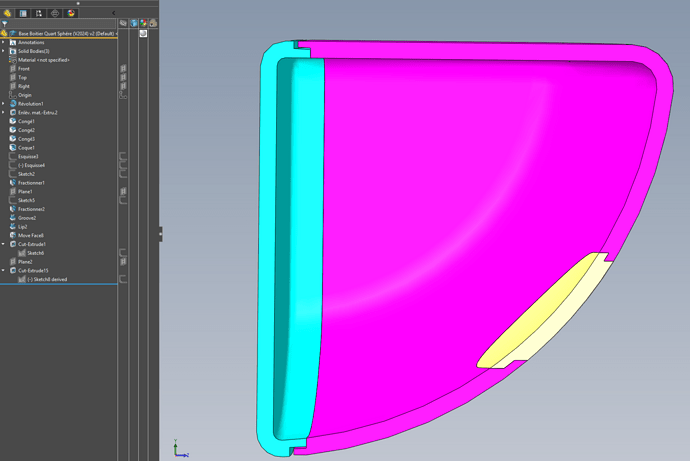Toggle visibility of the Front plane
Image resolution: width=690 pixels, height=461 pixels.
[123, 69]
